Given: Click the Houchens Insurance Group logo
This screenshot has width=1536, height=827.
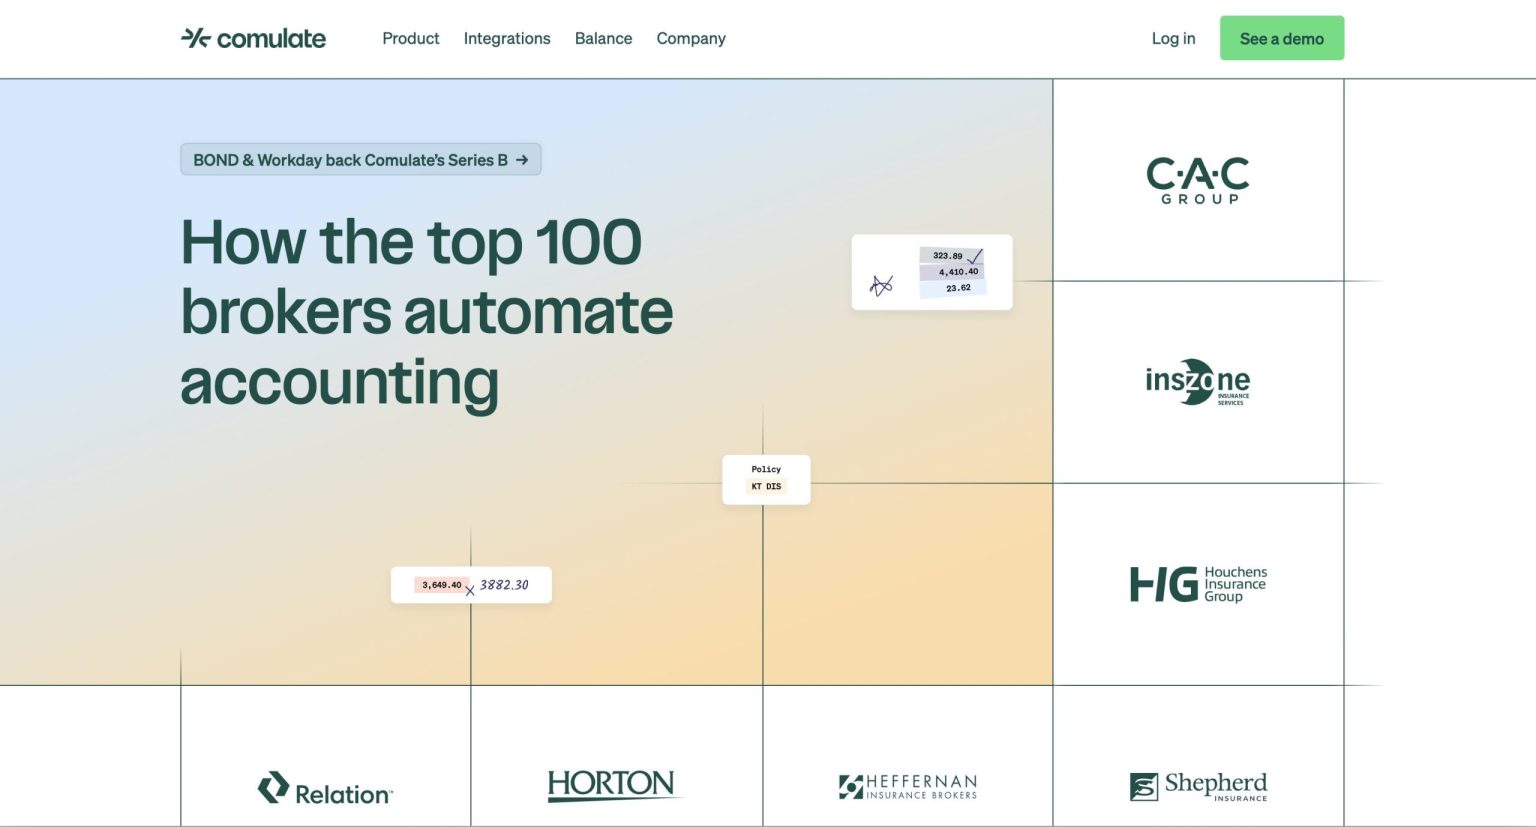Looking at the screenshot, I should pyautogui.click(x=1198, y=584).
